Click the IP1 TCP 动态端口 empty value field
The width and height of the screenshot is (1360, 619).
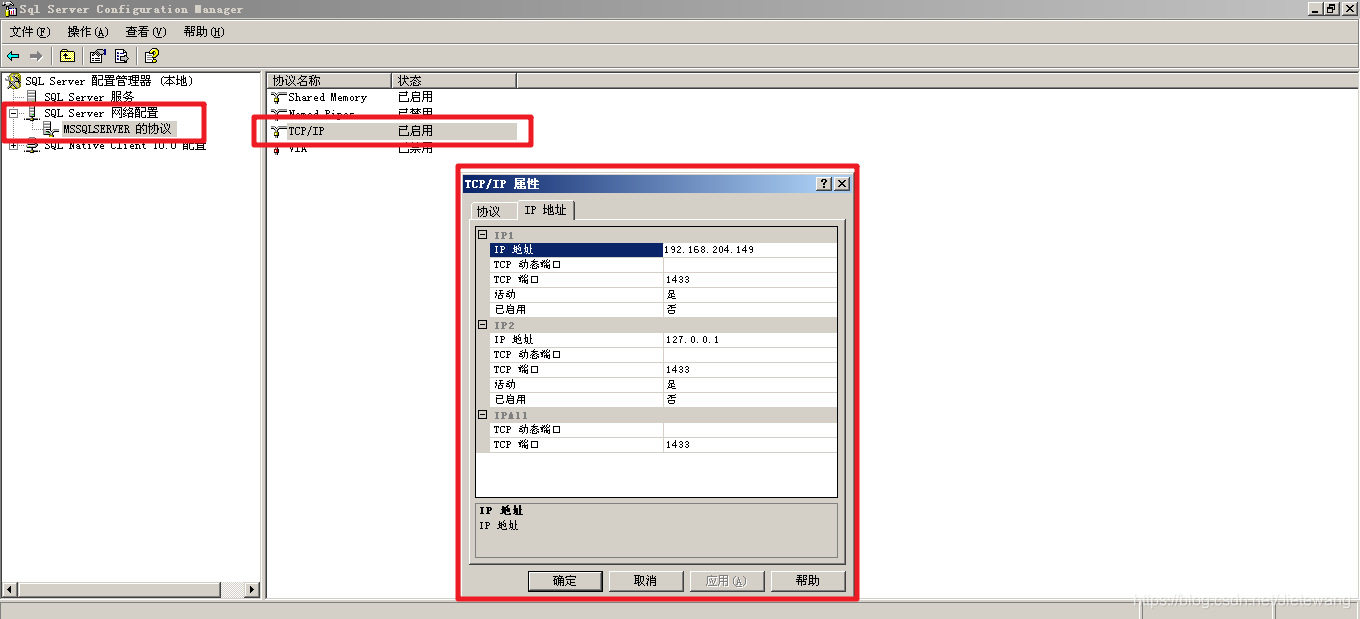[x=750, y=265]
